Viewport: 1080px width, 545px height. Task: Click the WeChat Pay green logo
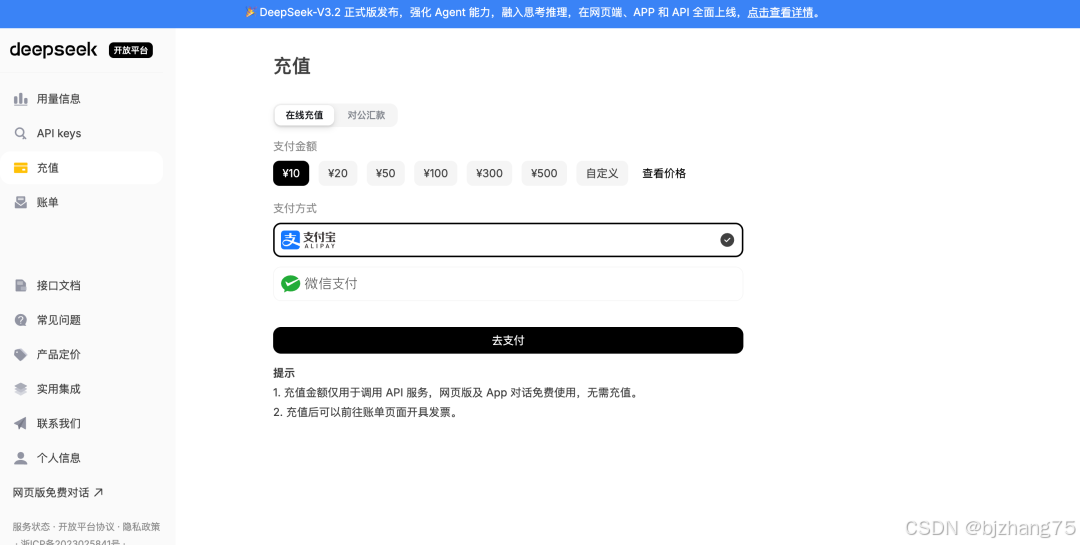291,284
